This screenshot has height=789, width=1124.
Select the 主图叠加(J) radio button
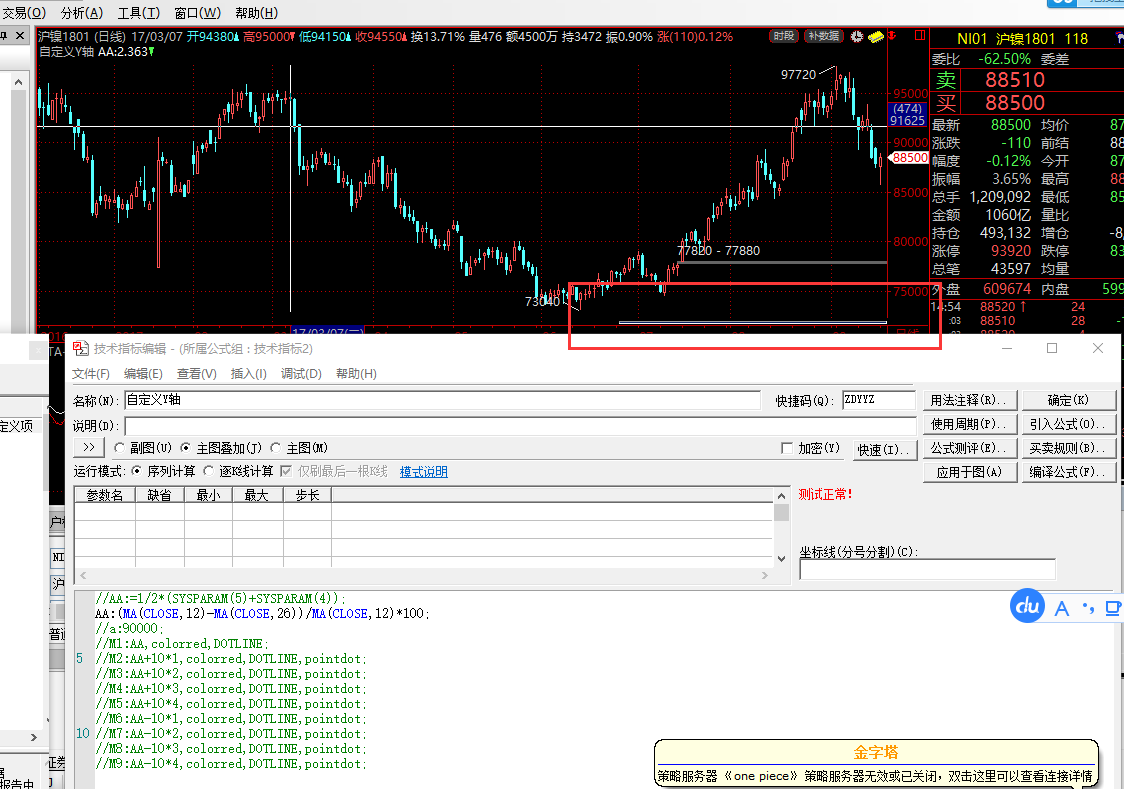click(186, 448)
